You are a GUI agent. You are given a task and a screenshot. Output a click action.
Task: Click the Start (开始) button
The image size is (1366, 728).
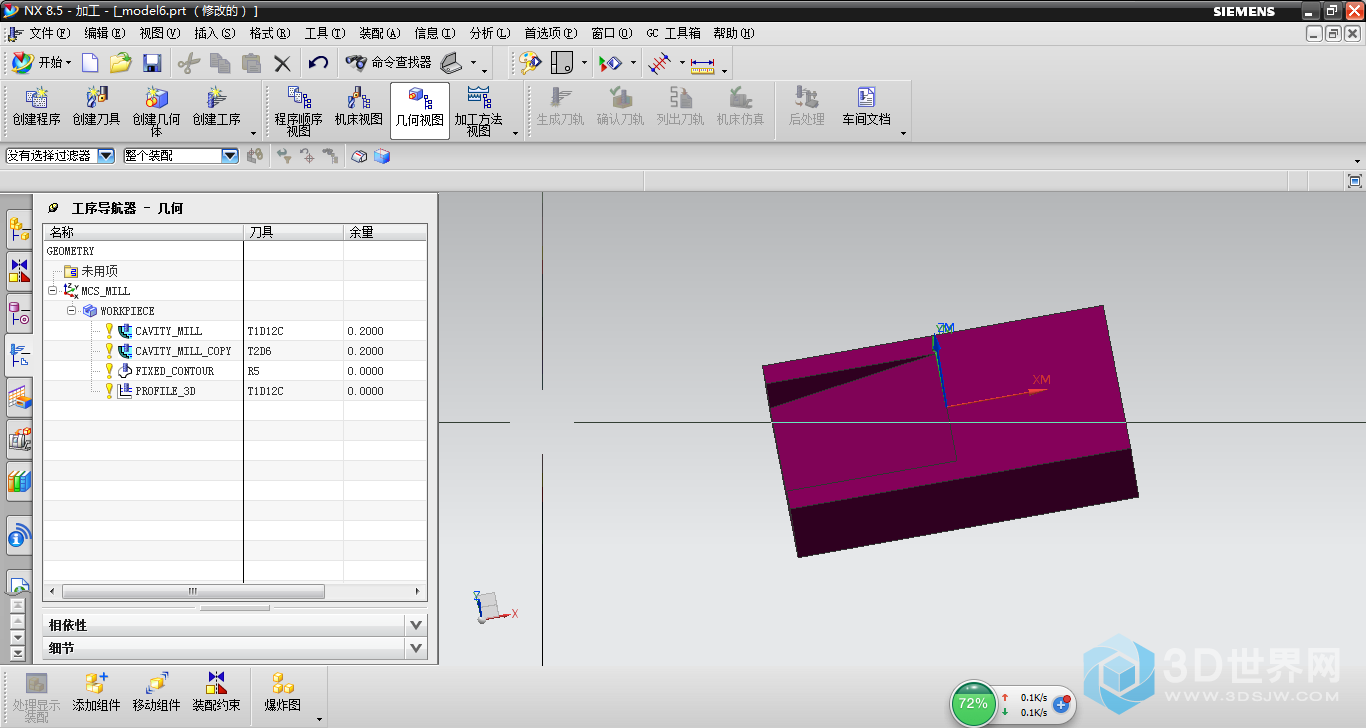click(x=41, y=62)
